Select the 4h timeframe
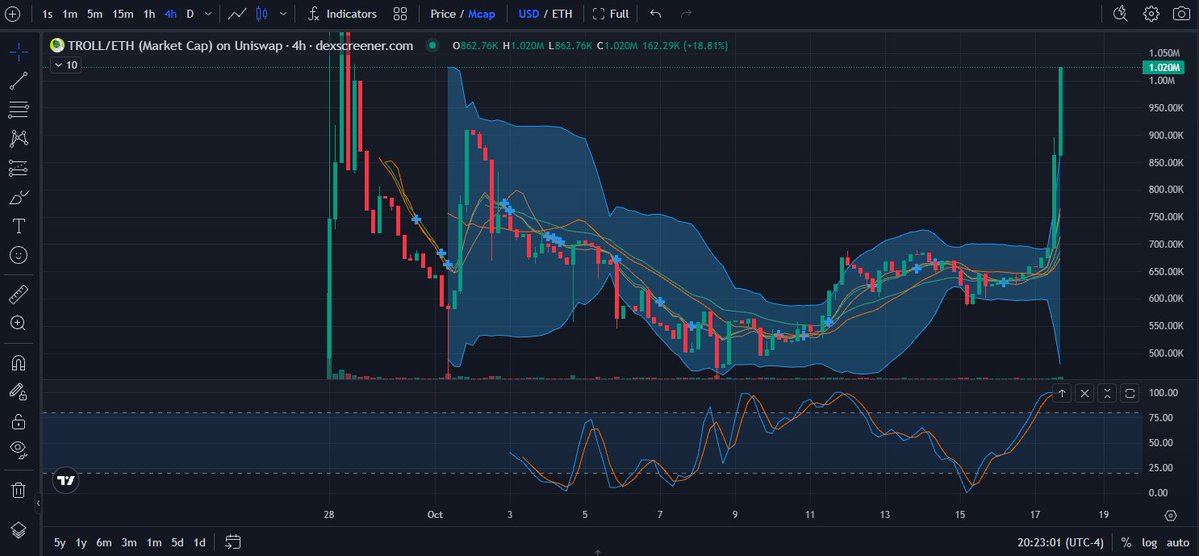Viewport: 1199px width, 556px height. coord(171,14)
